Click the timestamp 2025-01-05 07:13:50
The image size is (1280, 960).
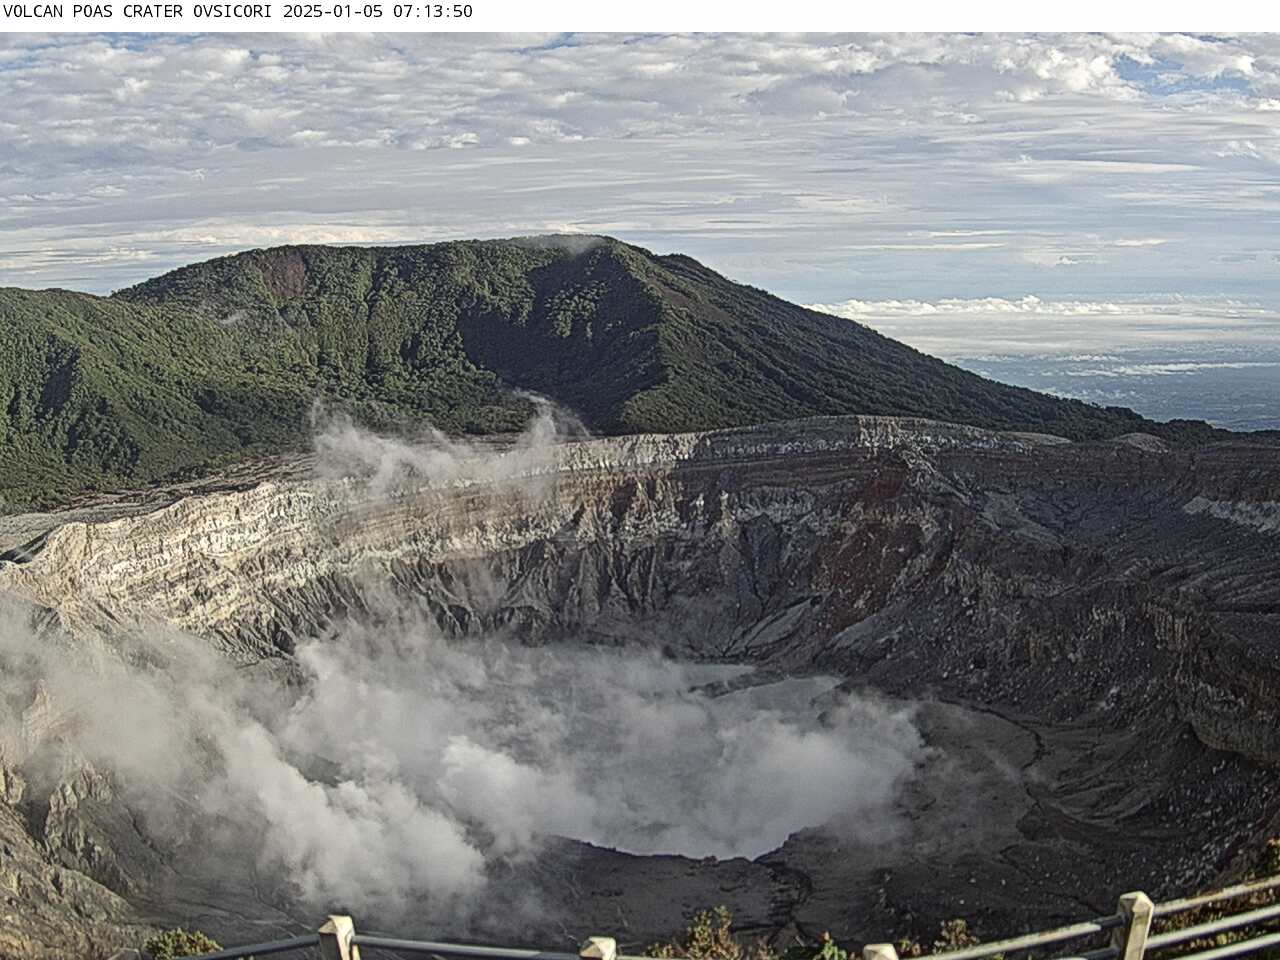click(378, 12)
